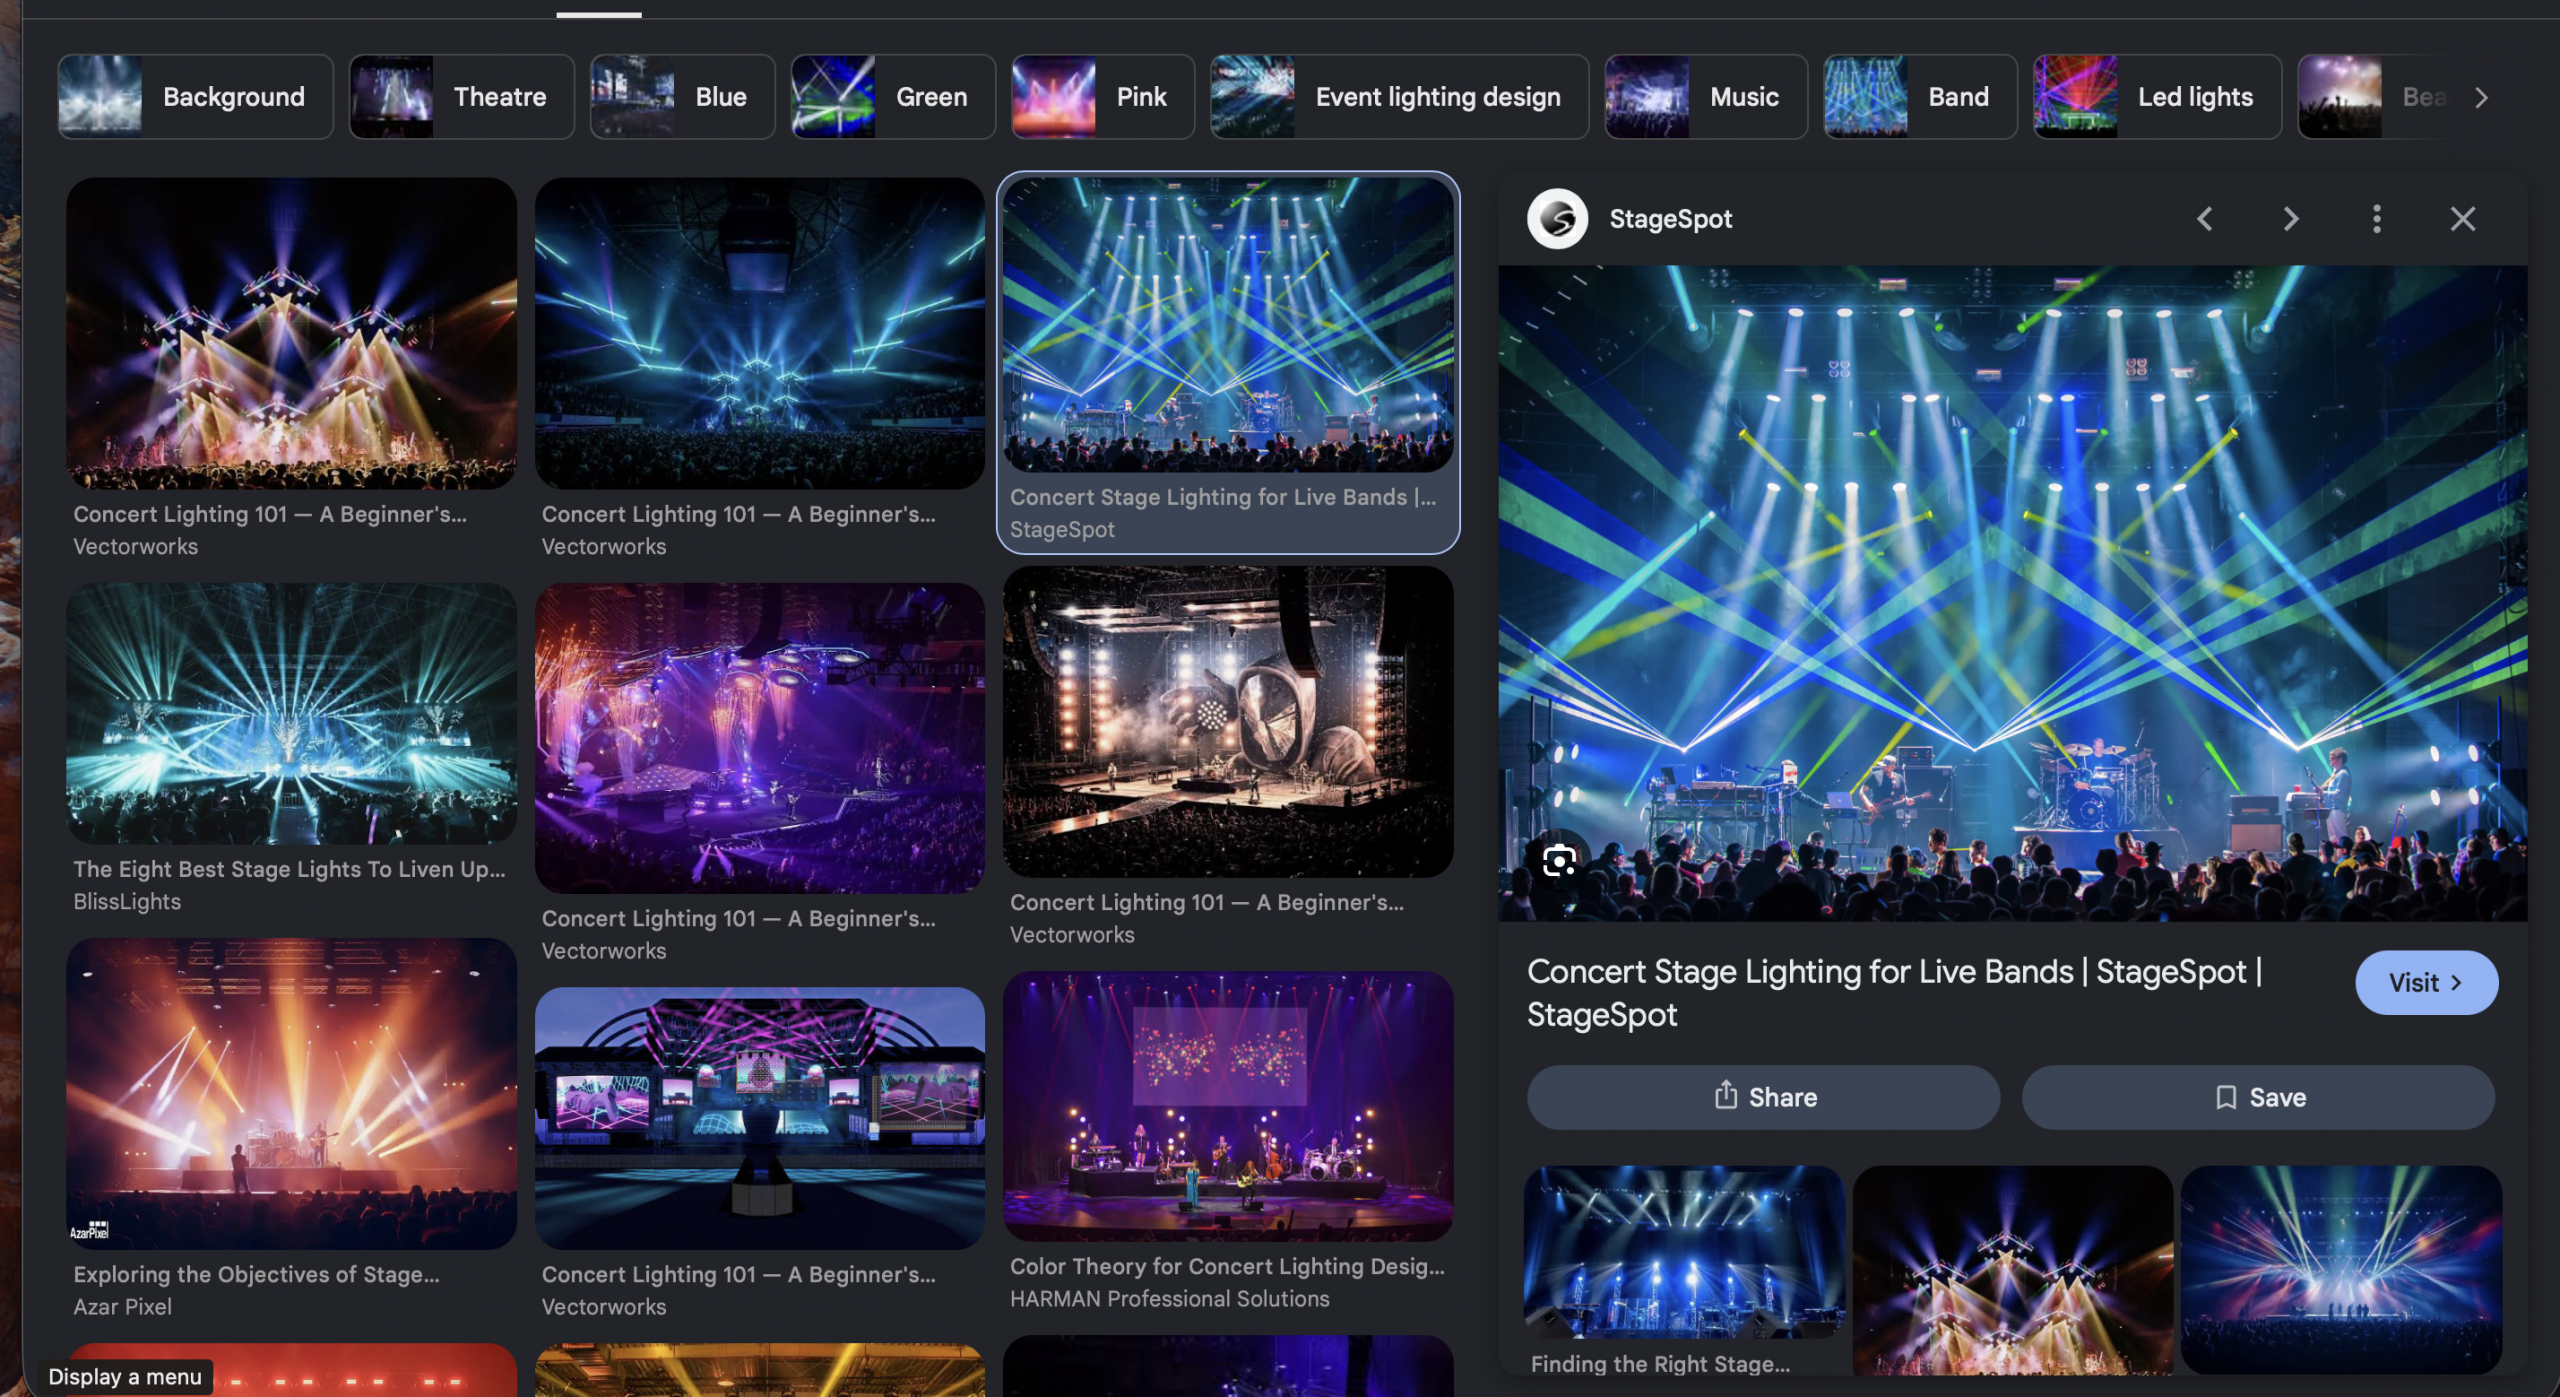Apply the Band filter chip
Viewport: 2560px width, 1397px height.
(x=1920, y=97)
